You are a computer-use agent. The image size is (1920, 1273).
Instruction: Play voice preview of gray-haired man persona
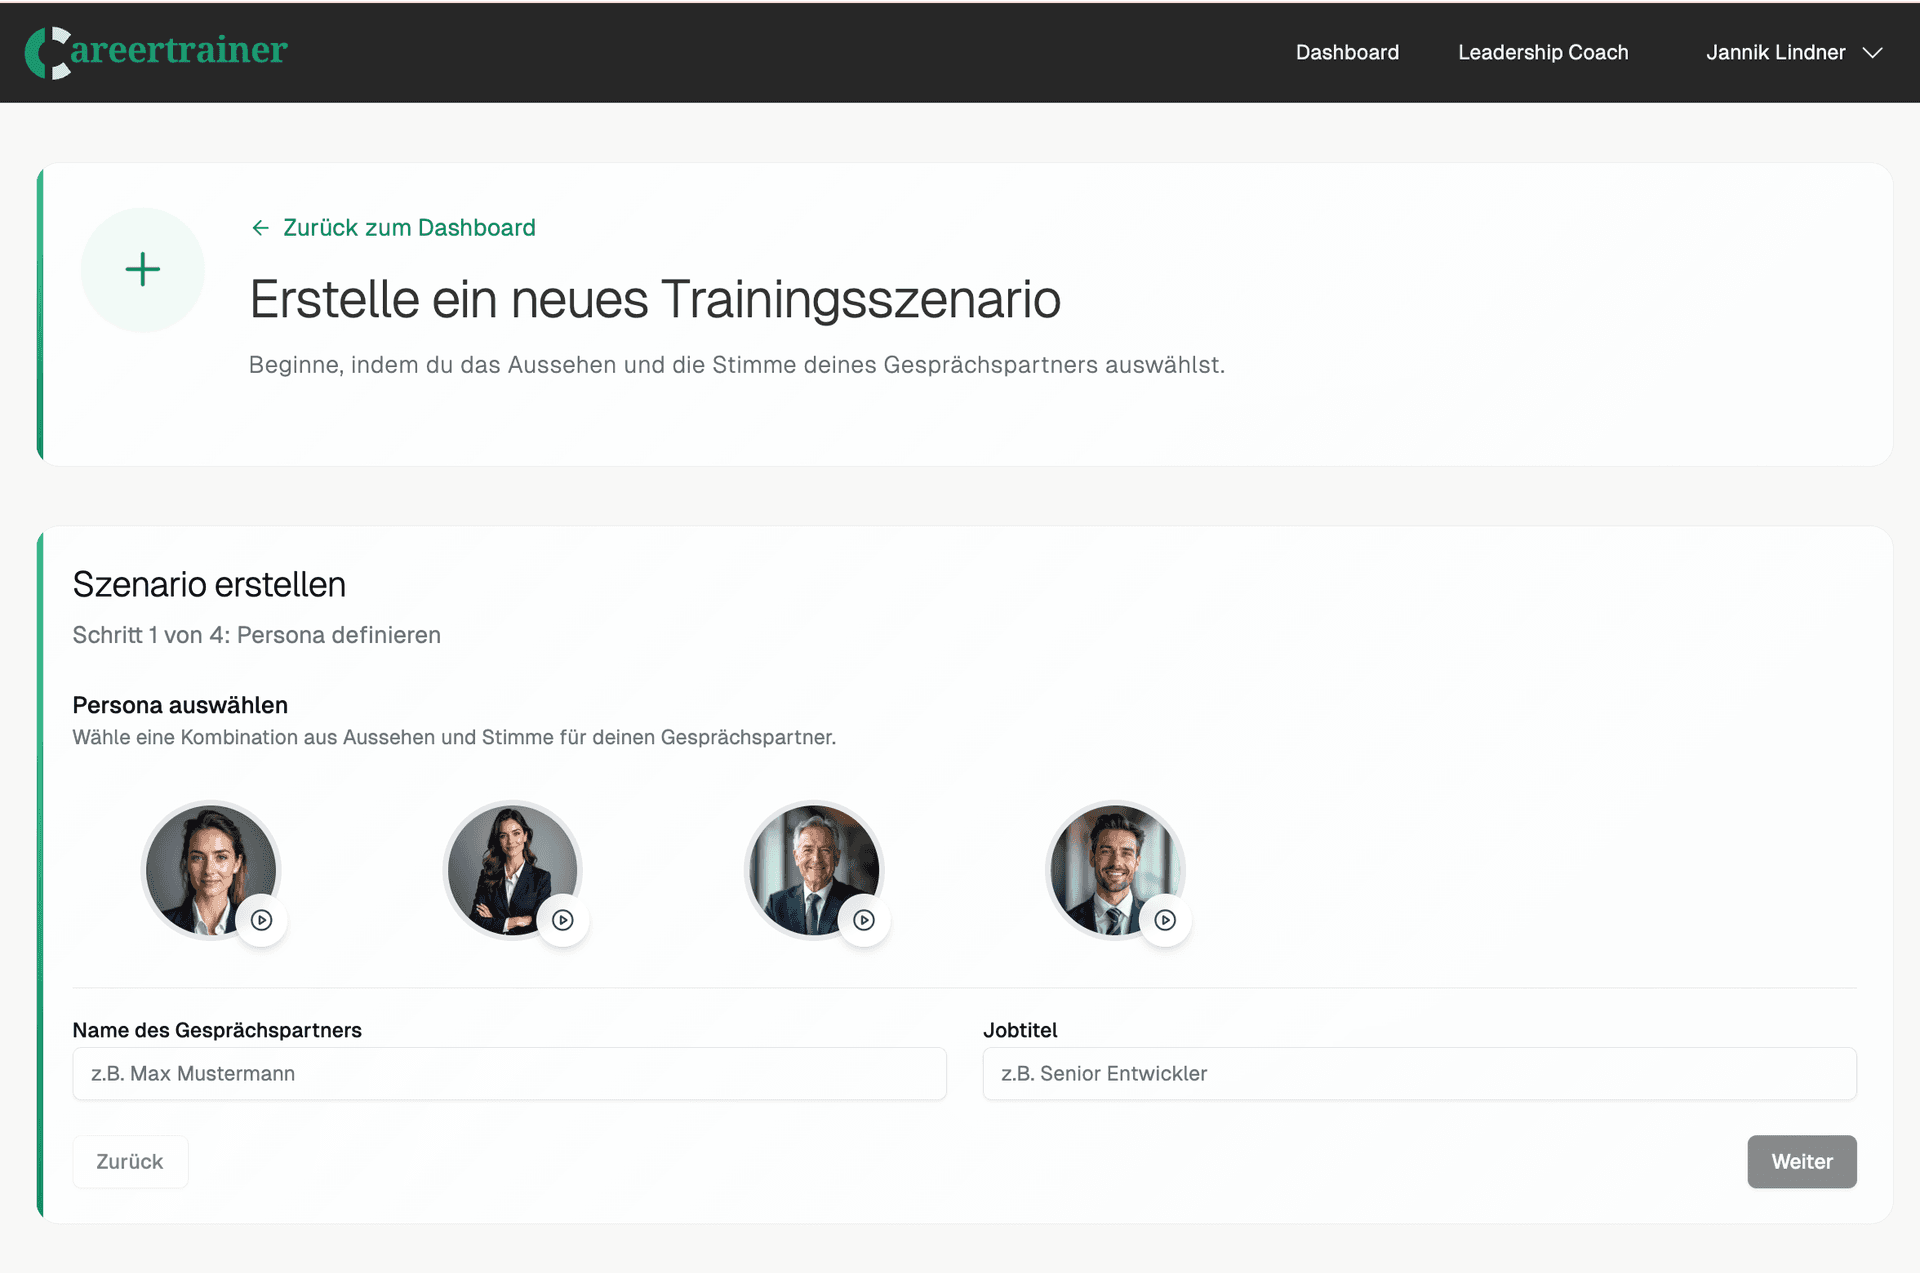[864, 920]
